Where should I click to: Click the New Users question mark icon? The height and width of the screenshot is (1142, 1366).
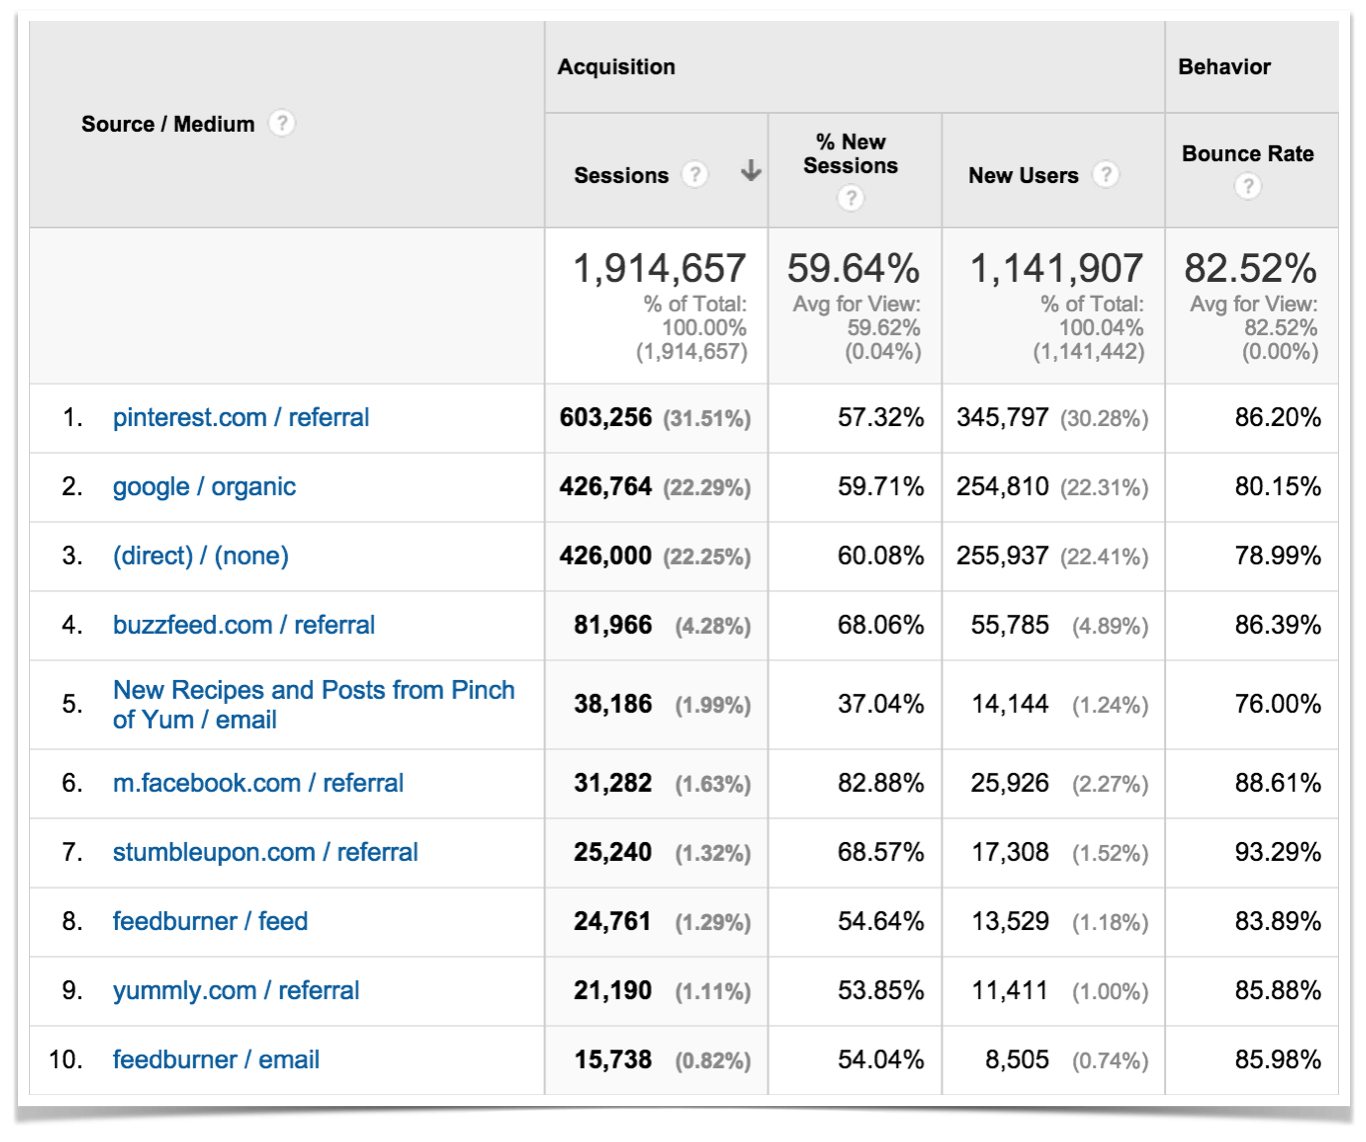click(1107, 174)
